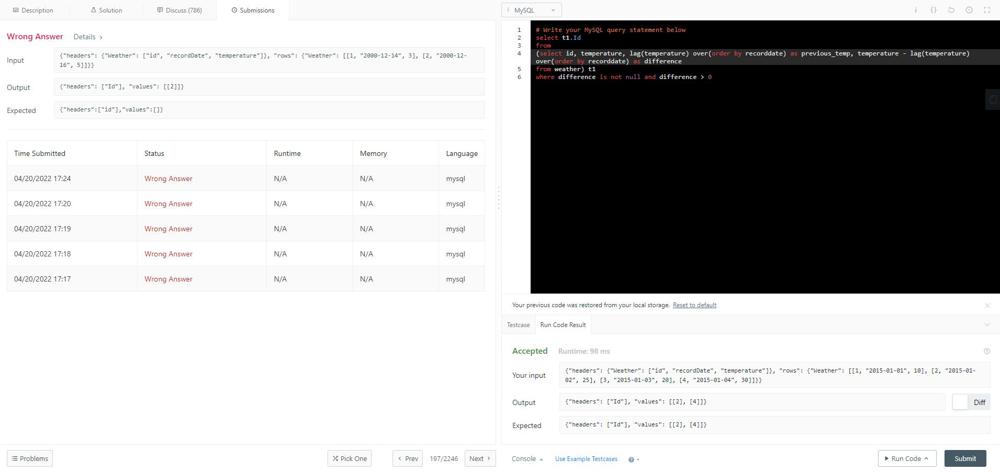Click the reset code to default icon
Image resolution: width=1000 pixels, height=472 pixels.
pyautogui.click(x=952, y=10)
